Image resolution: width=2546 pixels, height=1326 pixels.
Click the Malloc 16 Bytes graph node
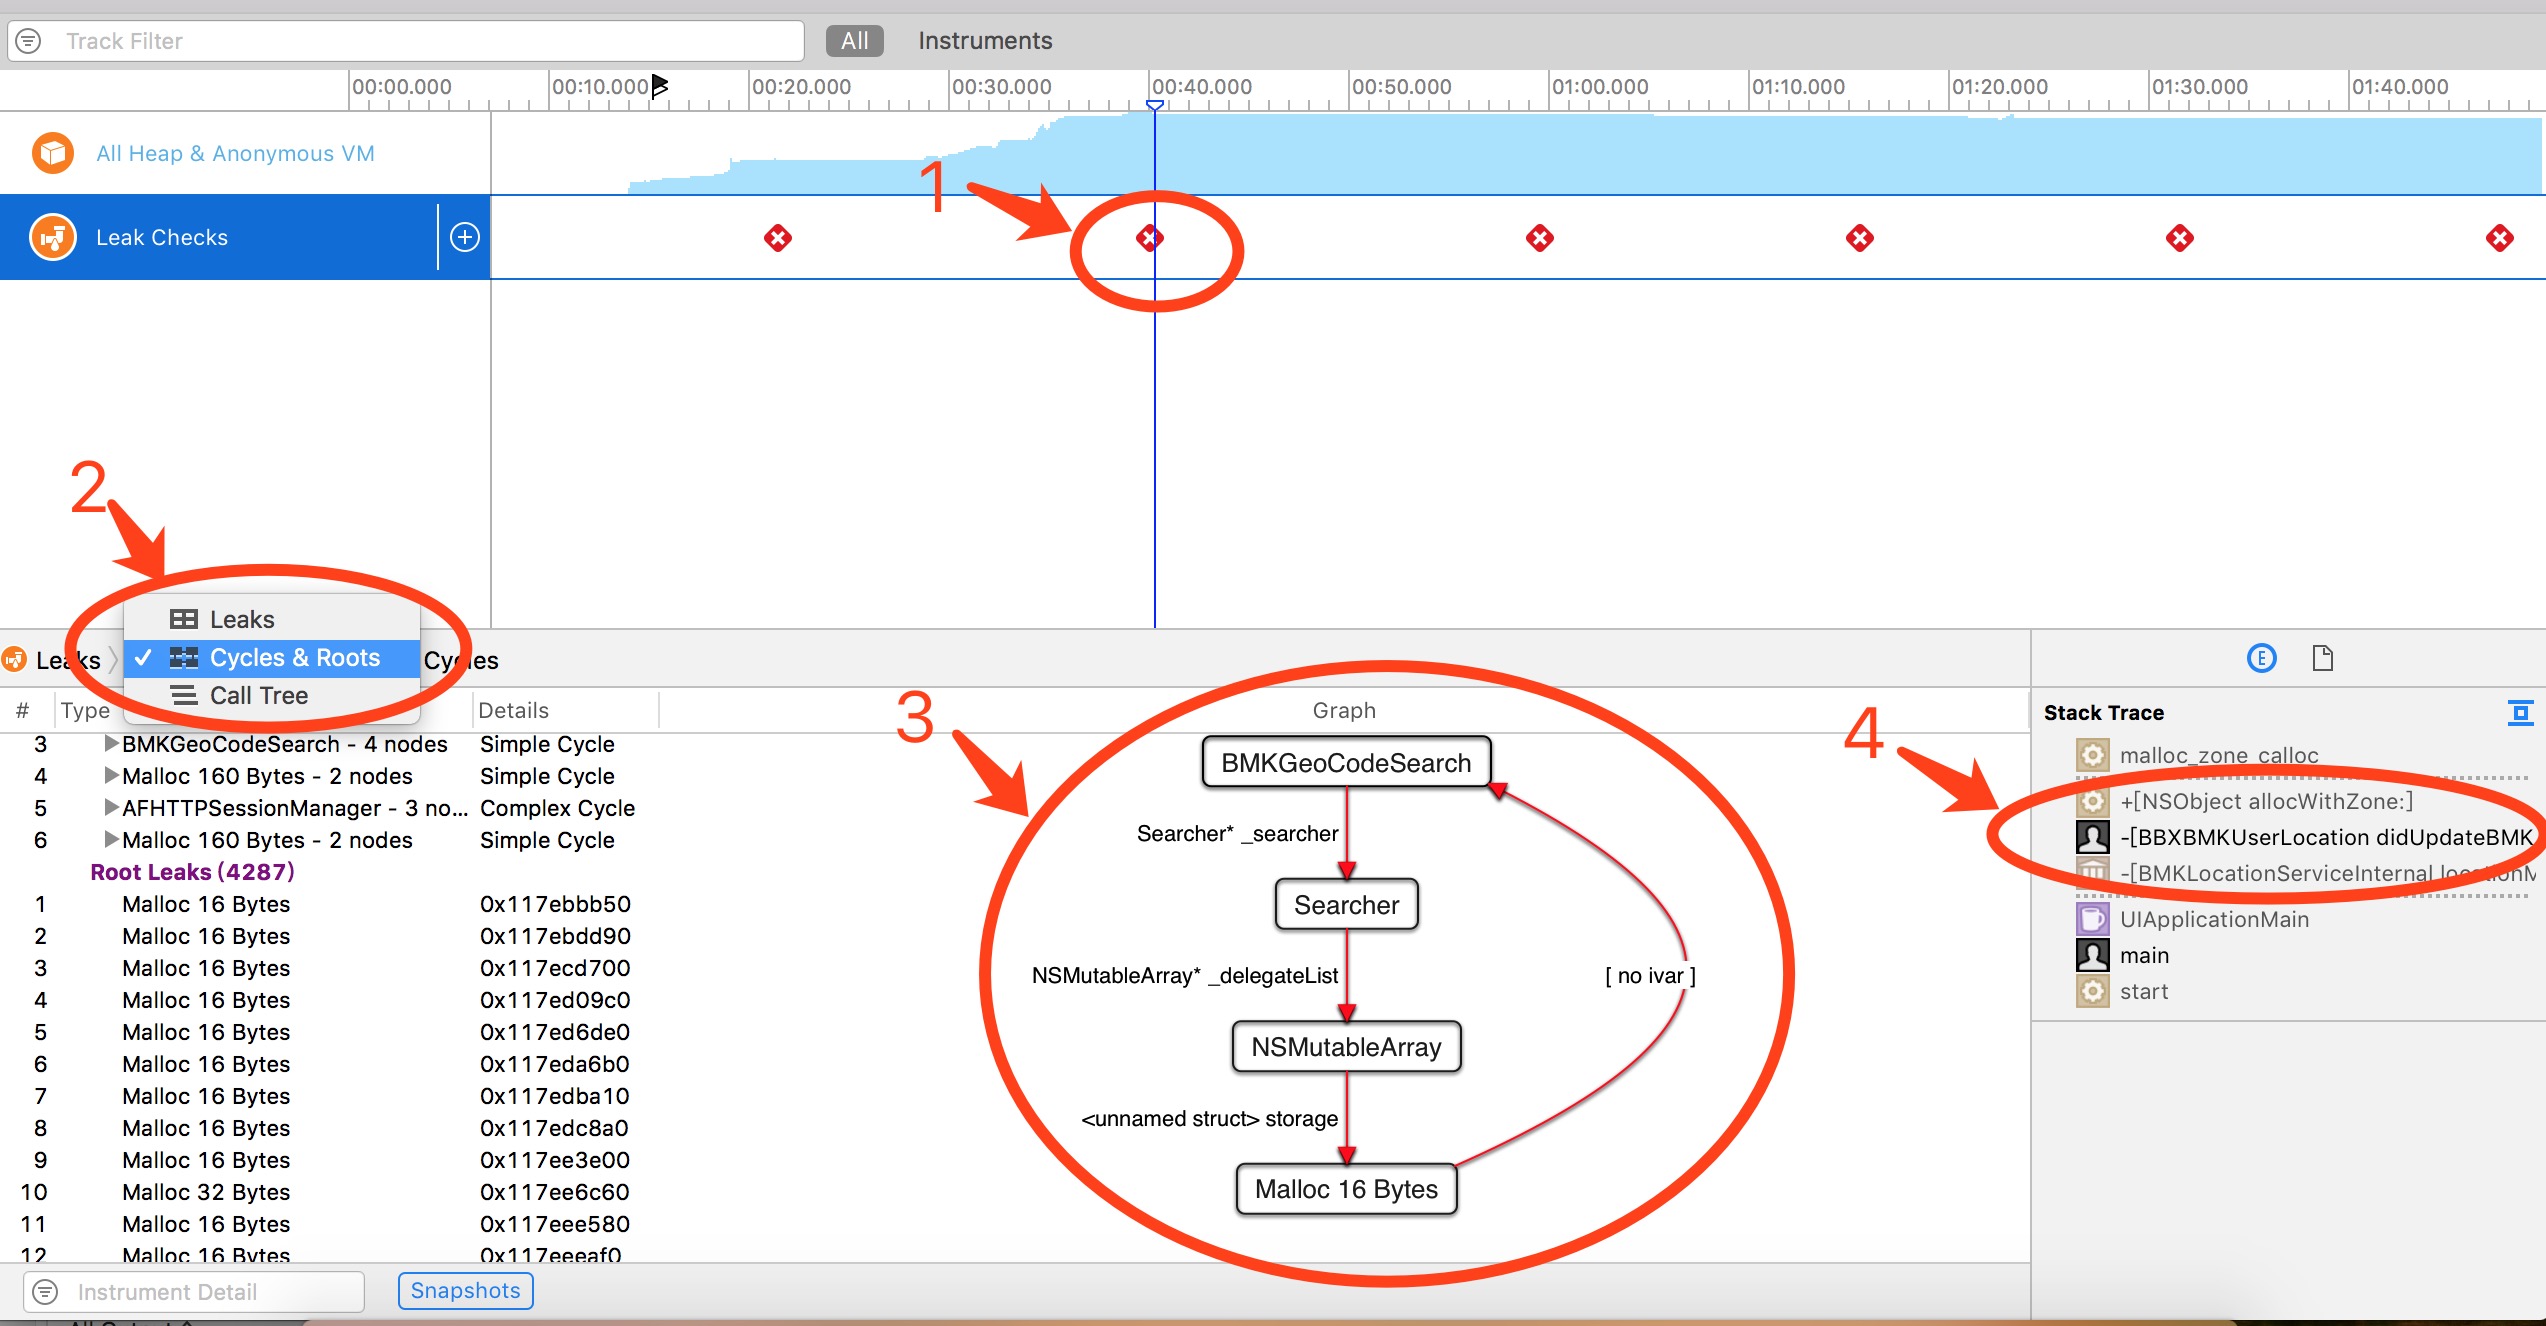(1346, 1189)
